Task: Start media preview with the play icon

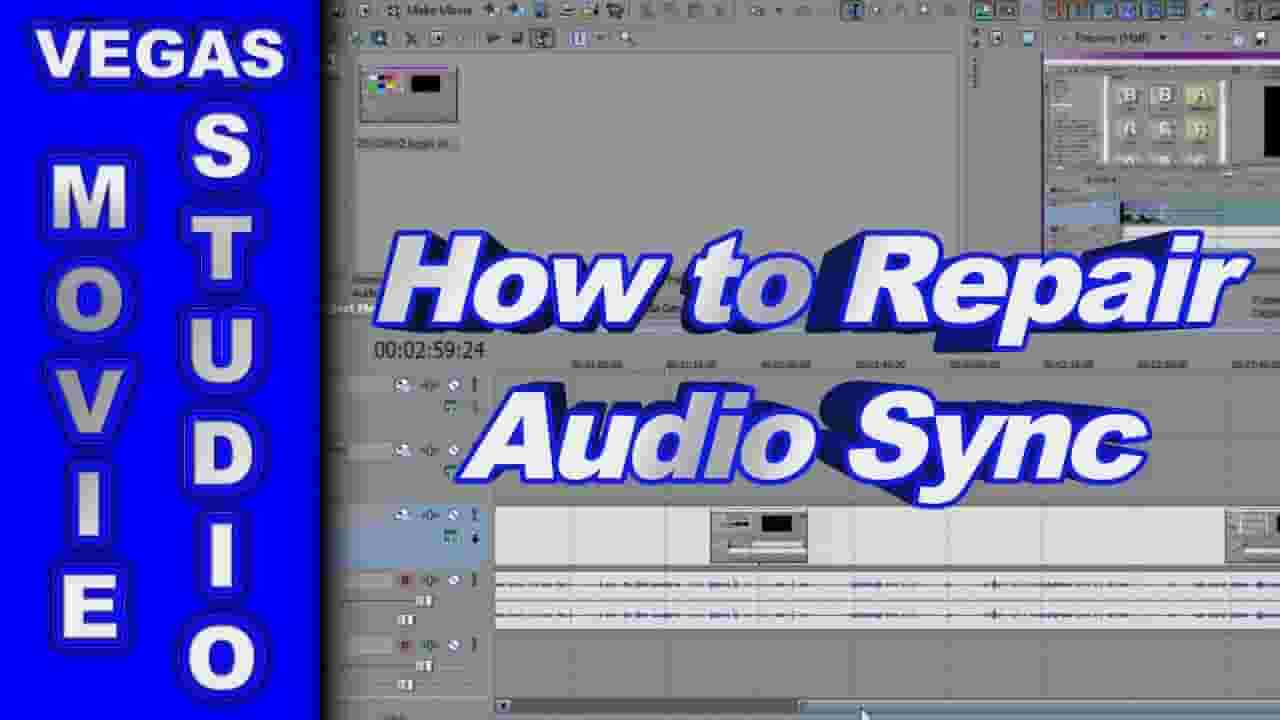Action: tap(493, 39)
